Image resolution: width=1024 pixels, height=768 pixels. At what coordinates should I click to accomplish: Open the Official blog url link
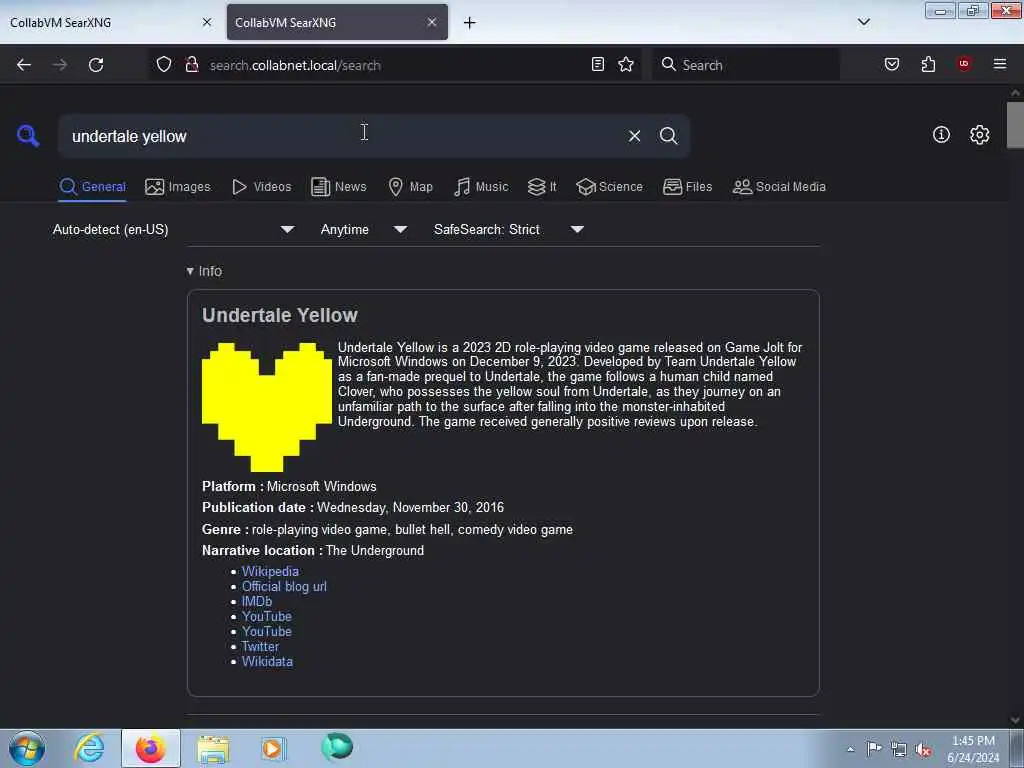tap(284, 586)
